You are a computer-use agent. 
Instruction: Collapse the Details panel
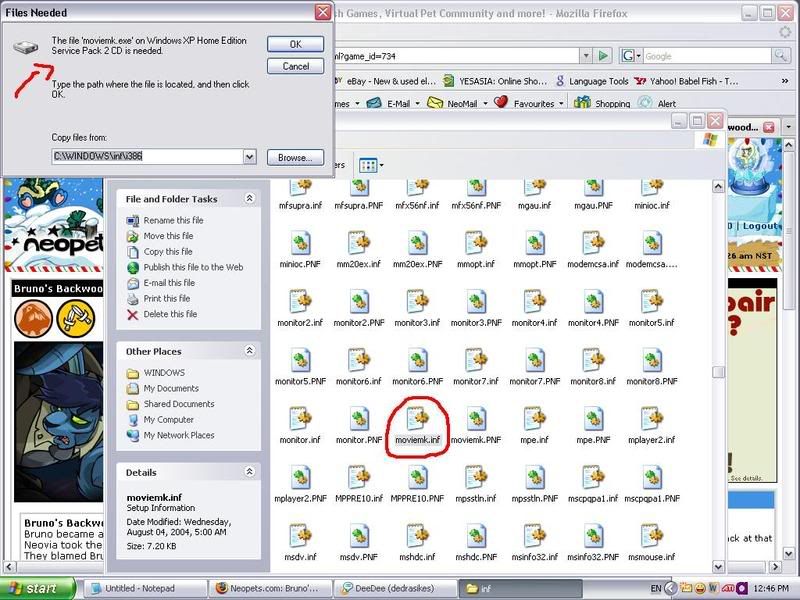tap(249, 471)
